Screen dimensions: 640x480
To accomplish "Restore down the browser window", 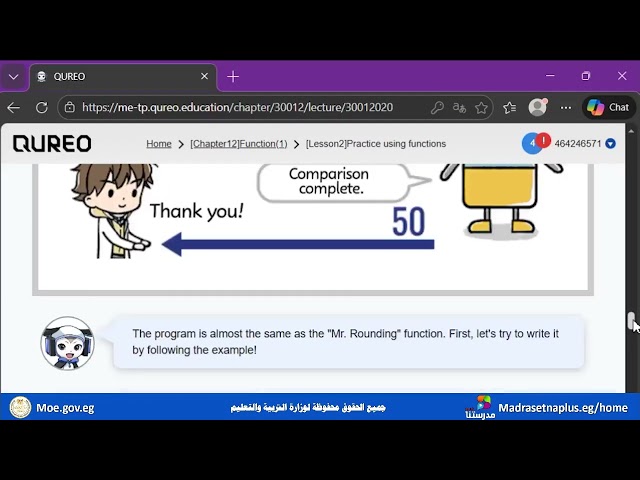I will tap(586, 76).
